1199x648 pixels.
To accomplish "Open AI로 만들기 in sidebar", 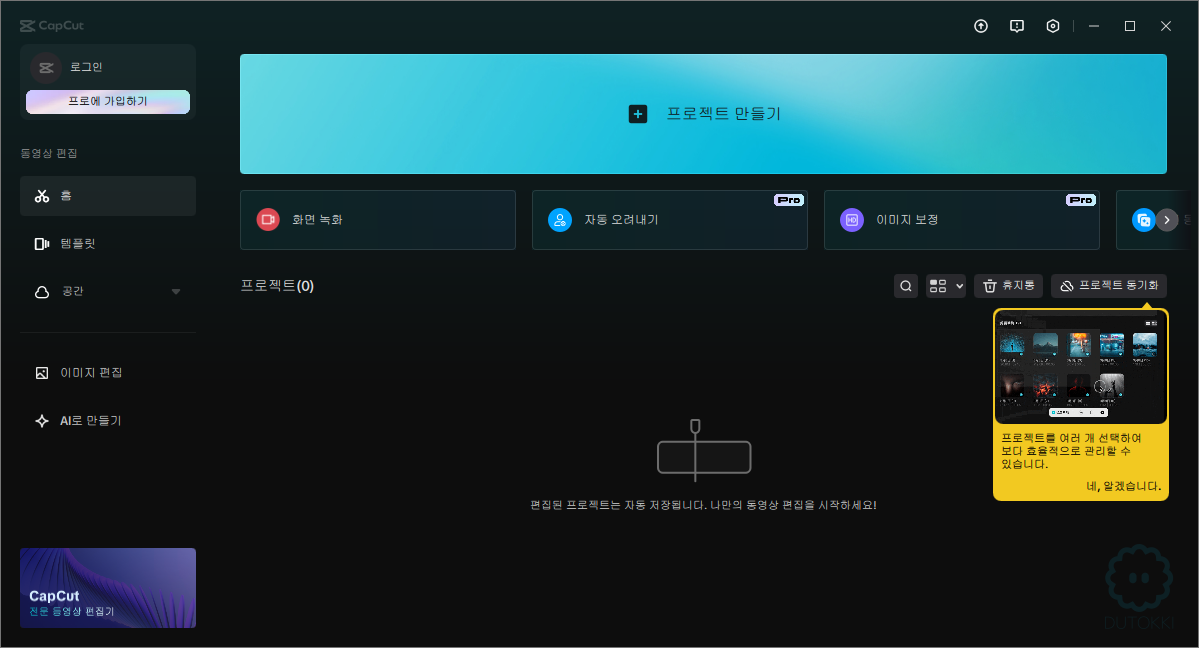I will coord(108,421).
